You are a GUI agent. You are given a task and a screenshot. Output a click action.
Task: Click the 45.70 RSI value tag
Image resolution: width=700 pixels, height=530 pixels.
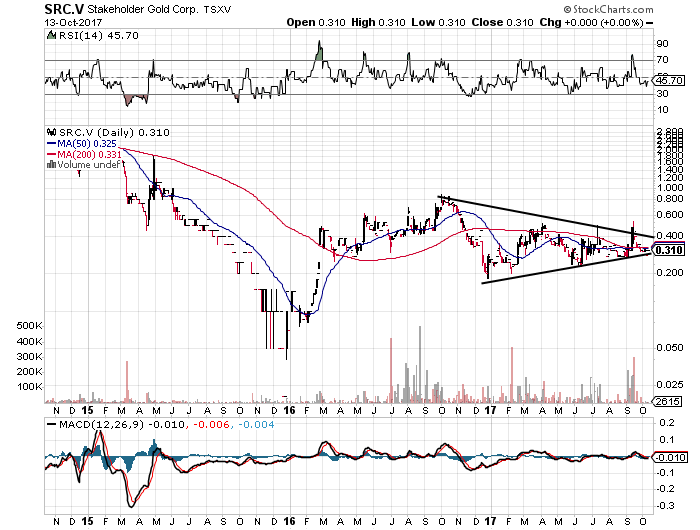click(668, 81)
